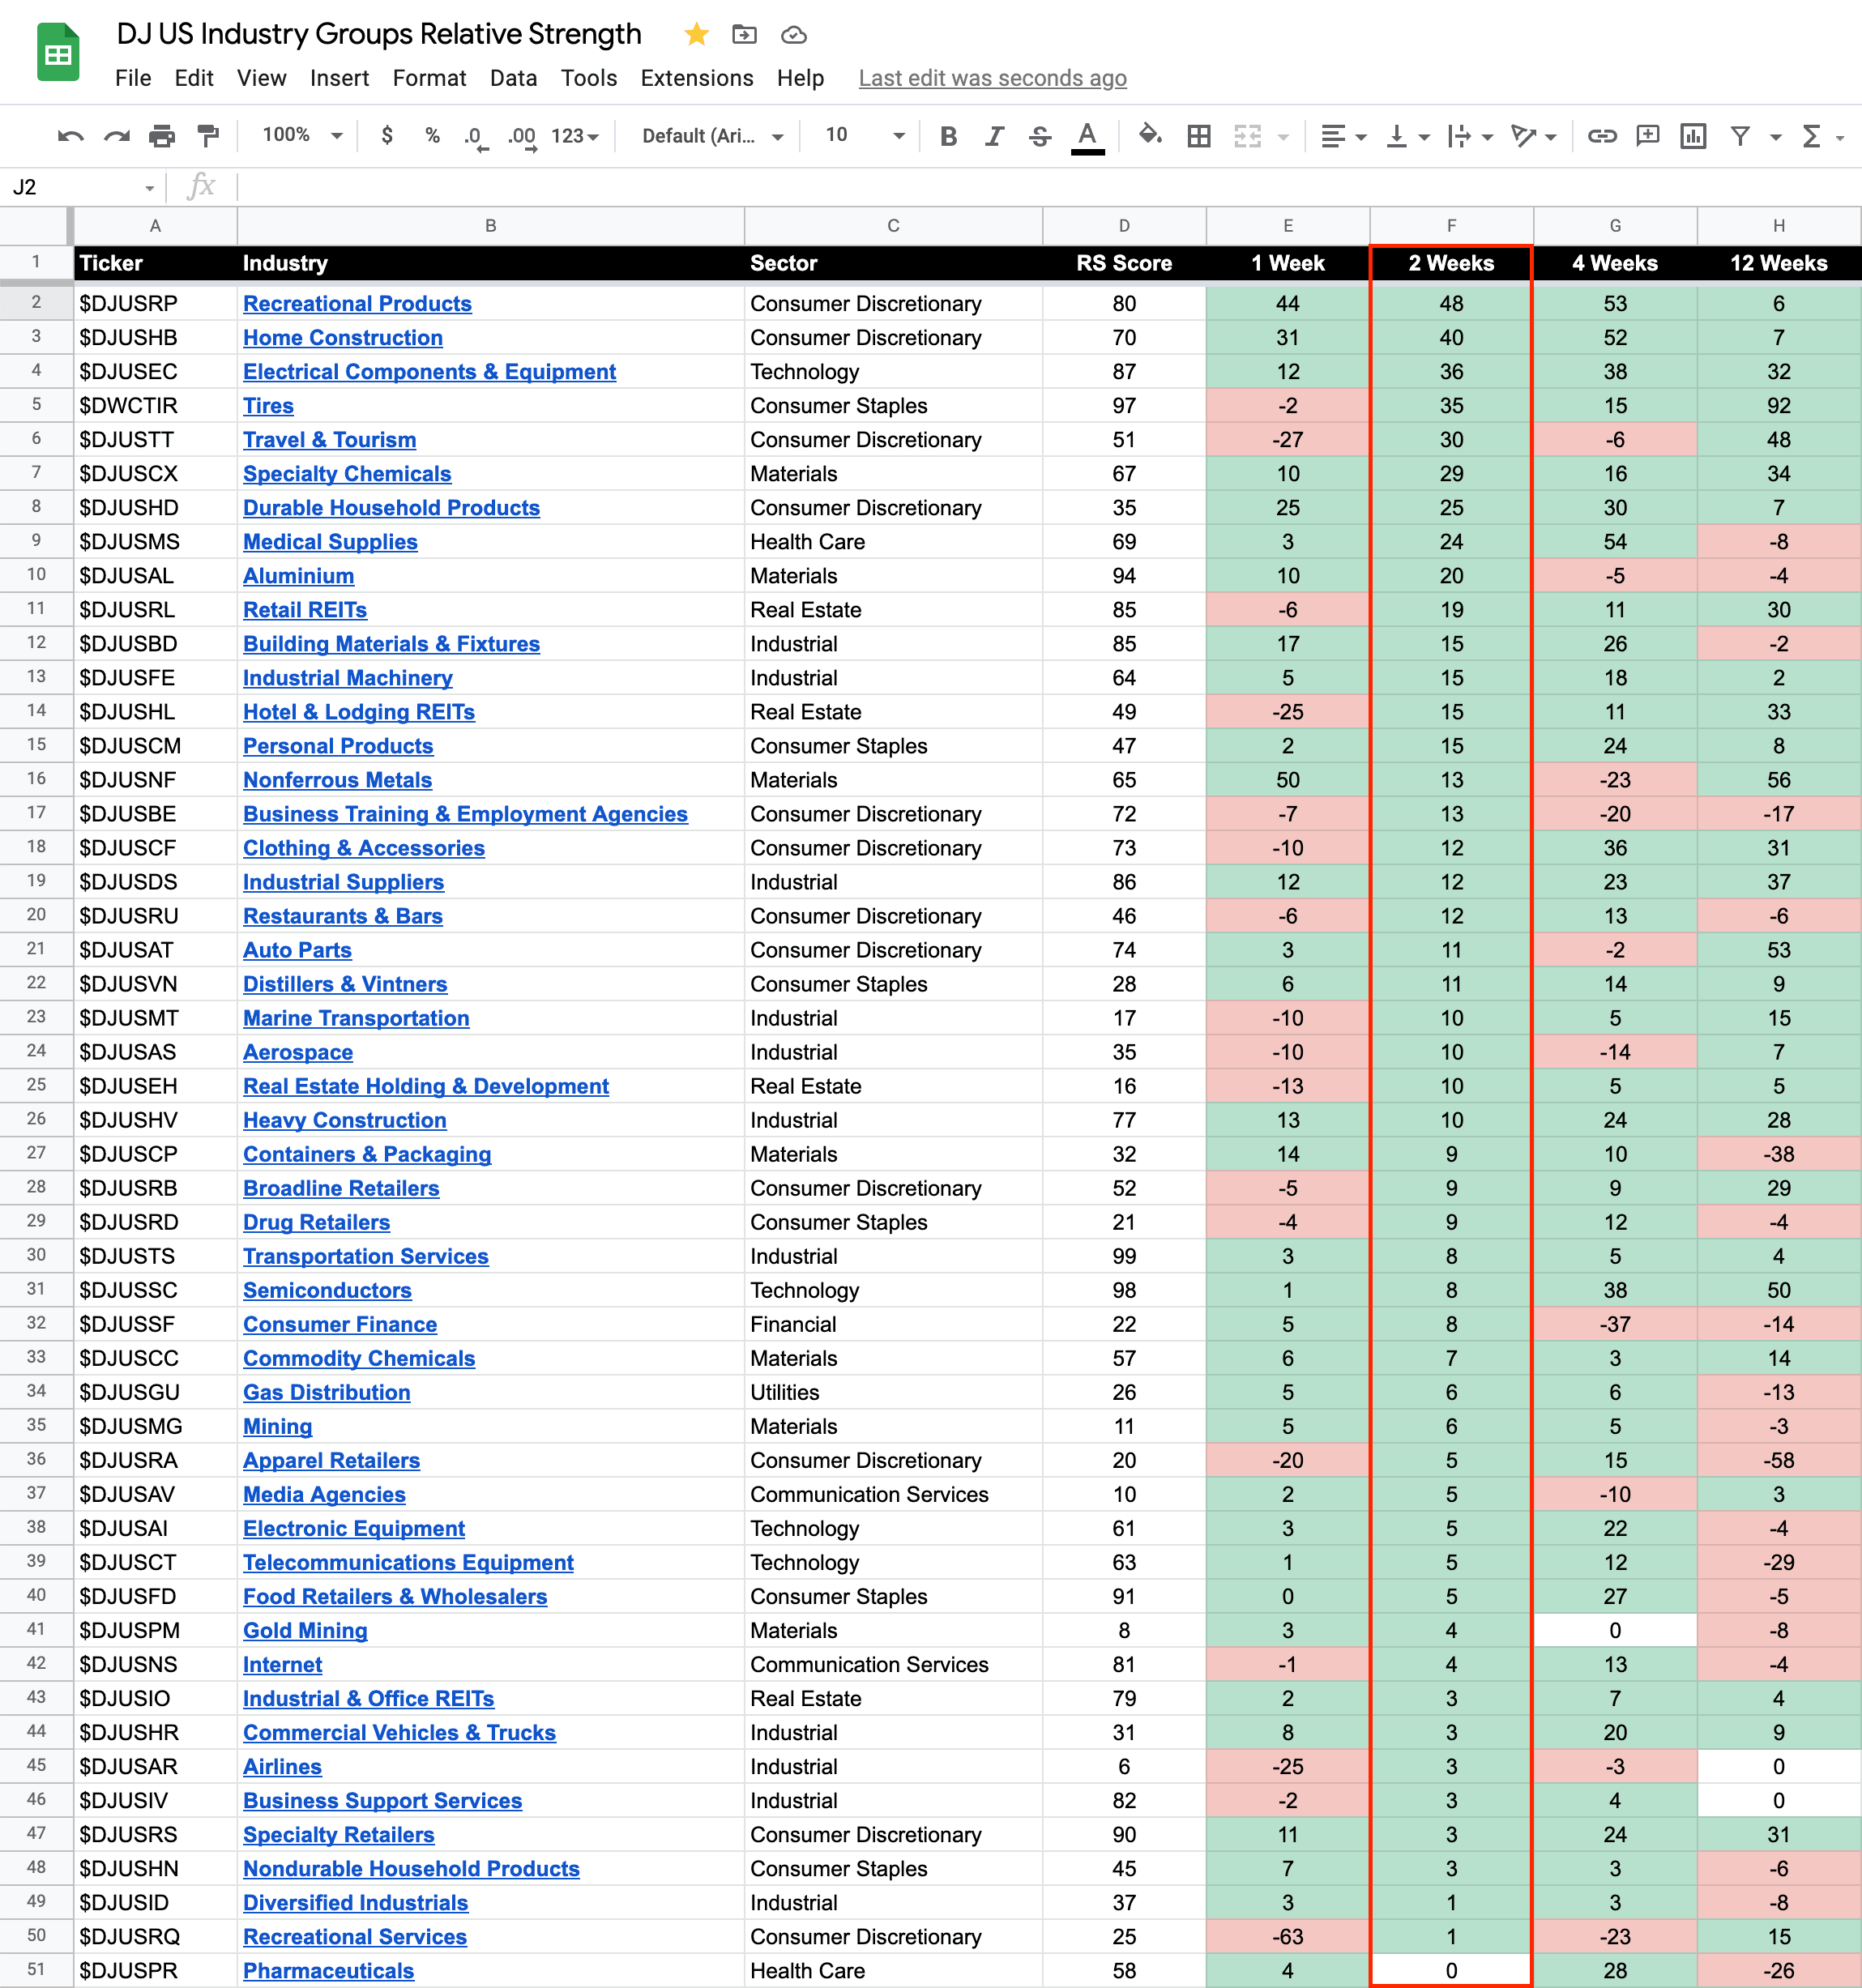Open the font size 10 dropdown
Viewport: 1862px width, 1988px height.
click(x=864, y=135)
